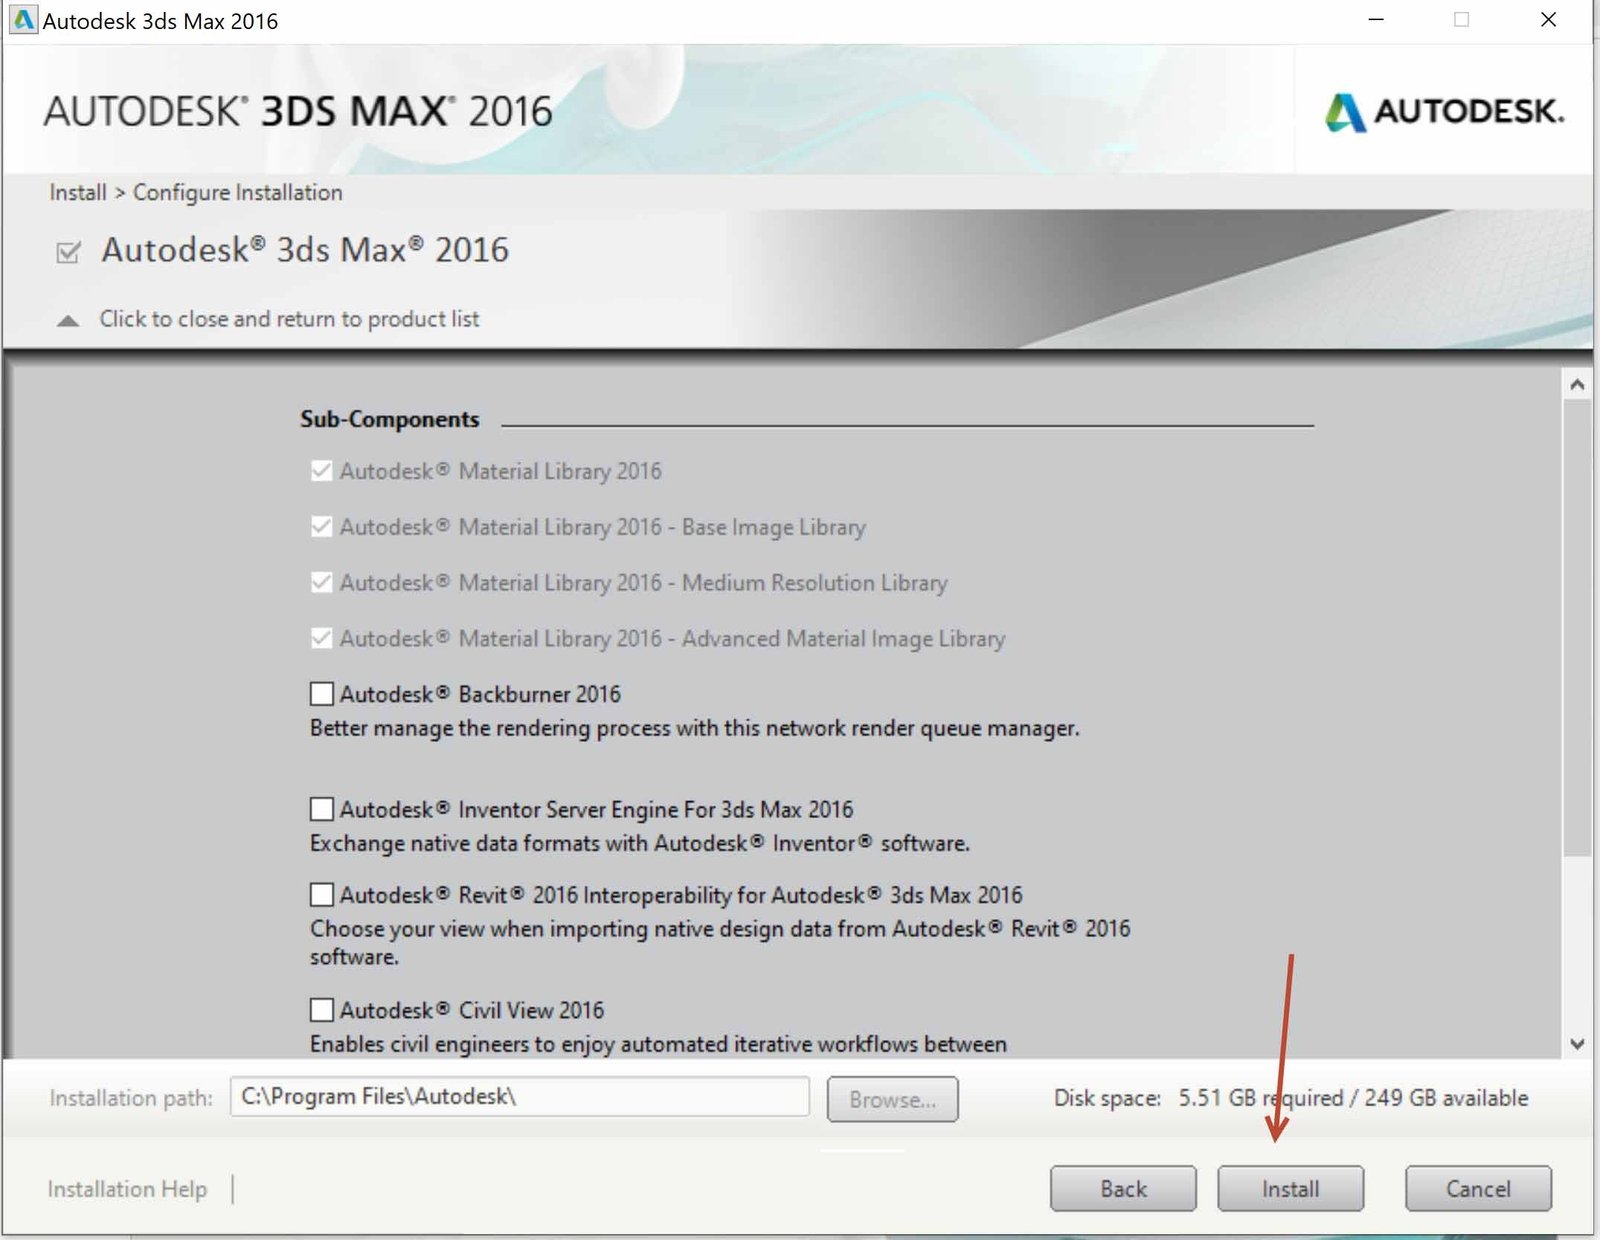Click the collapse arrow above product list

pyautogui.click(x=66, y=320)
